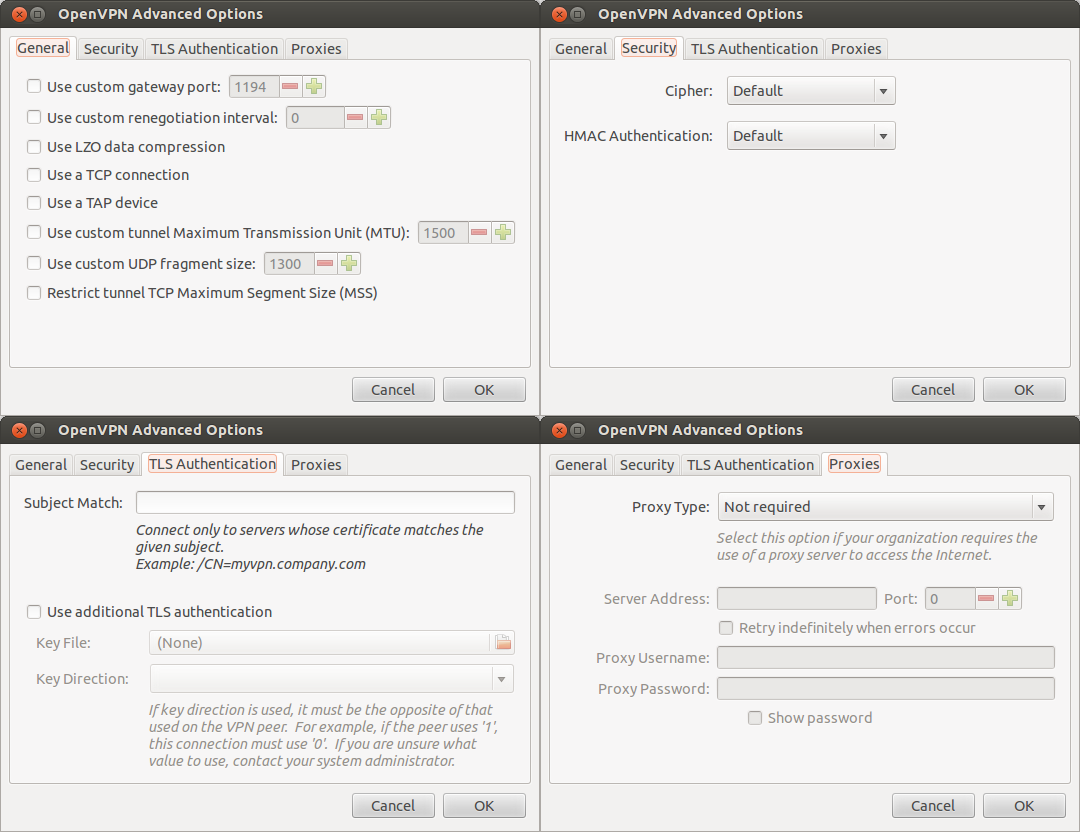Increase the proxy Port with plus icon

1010,599
